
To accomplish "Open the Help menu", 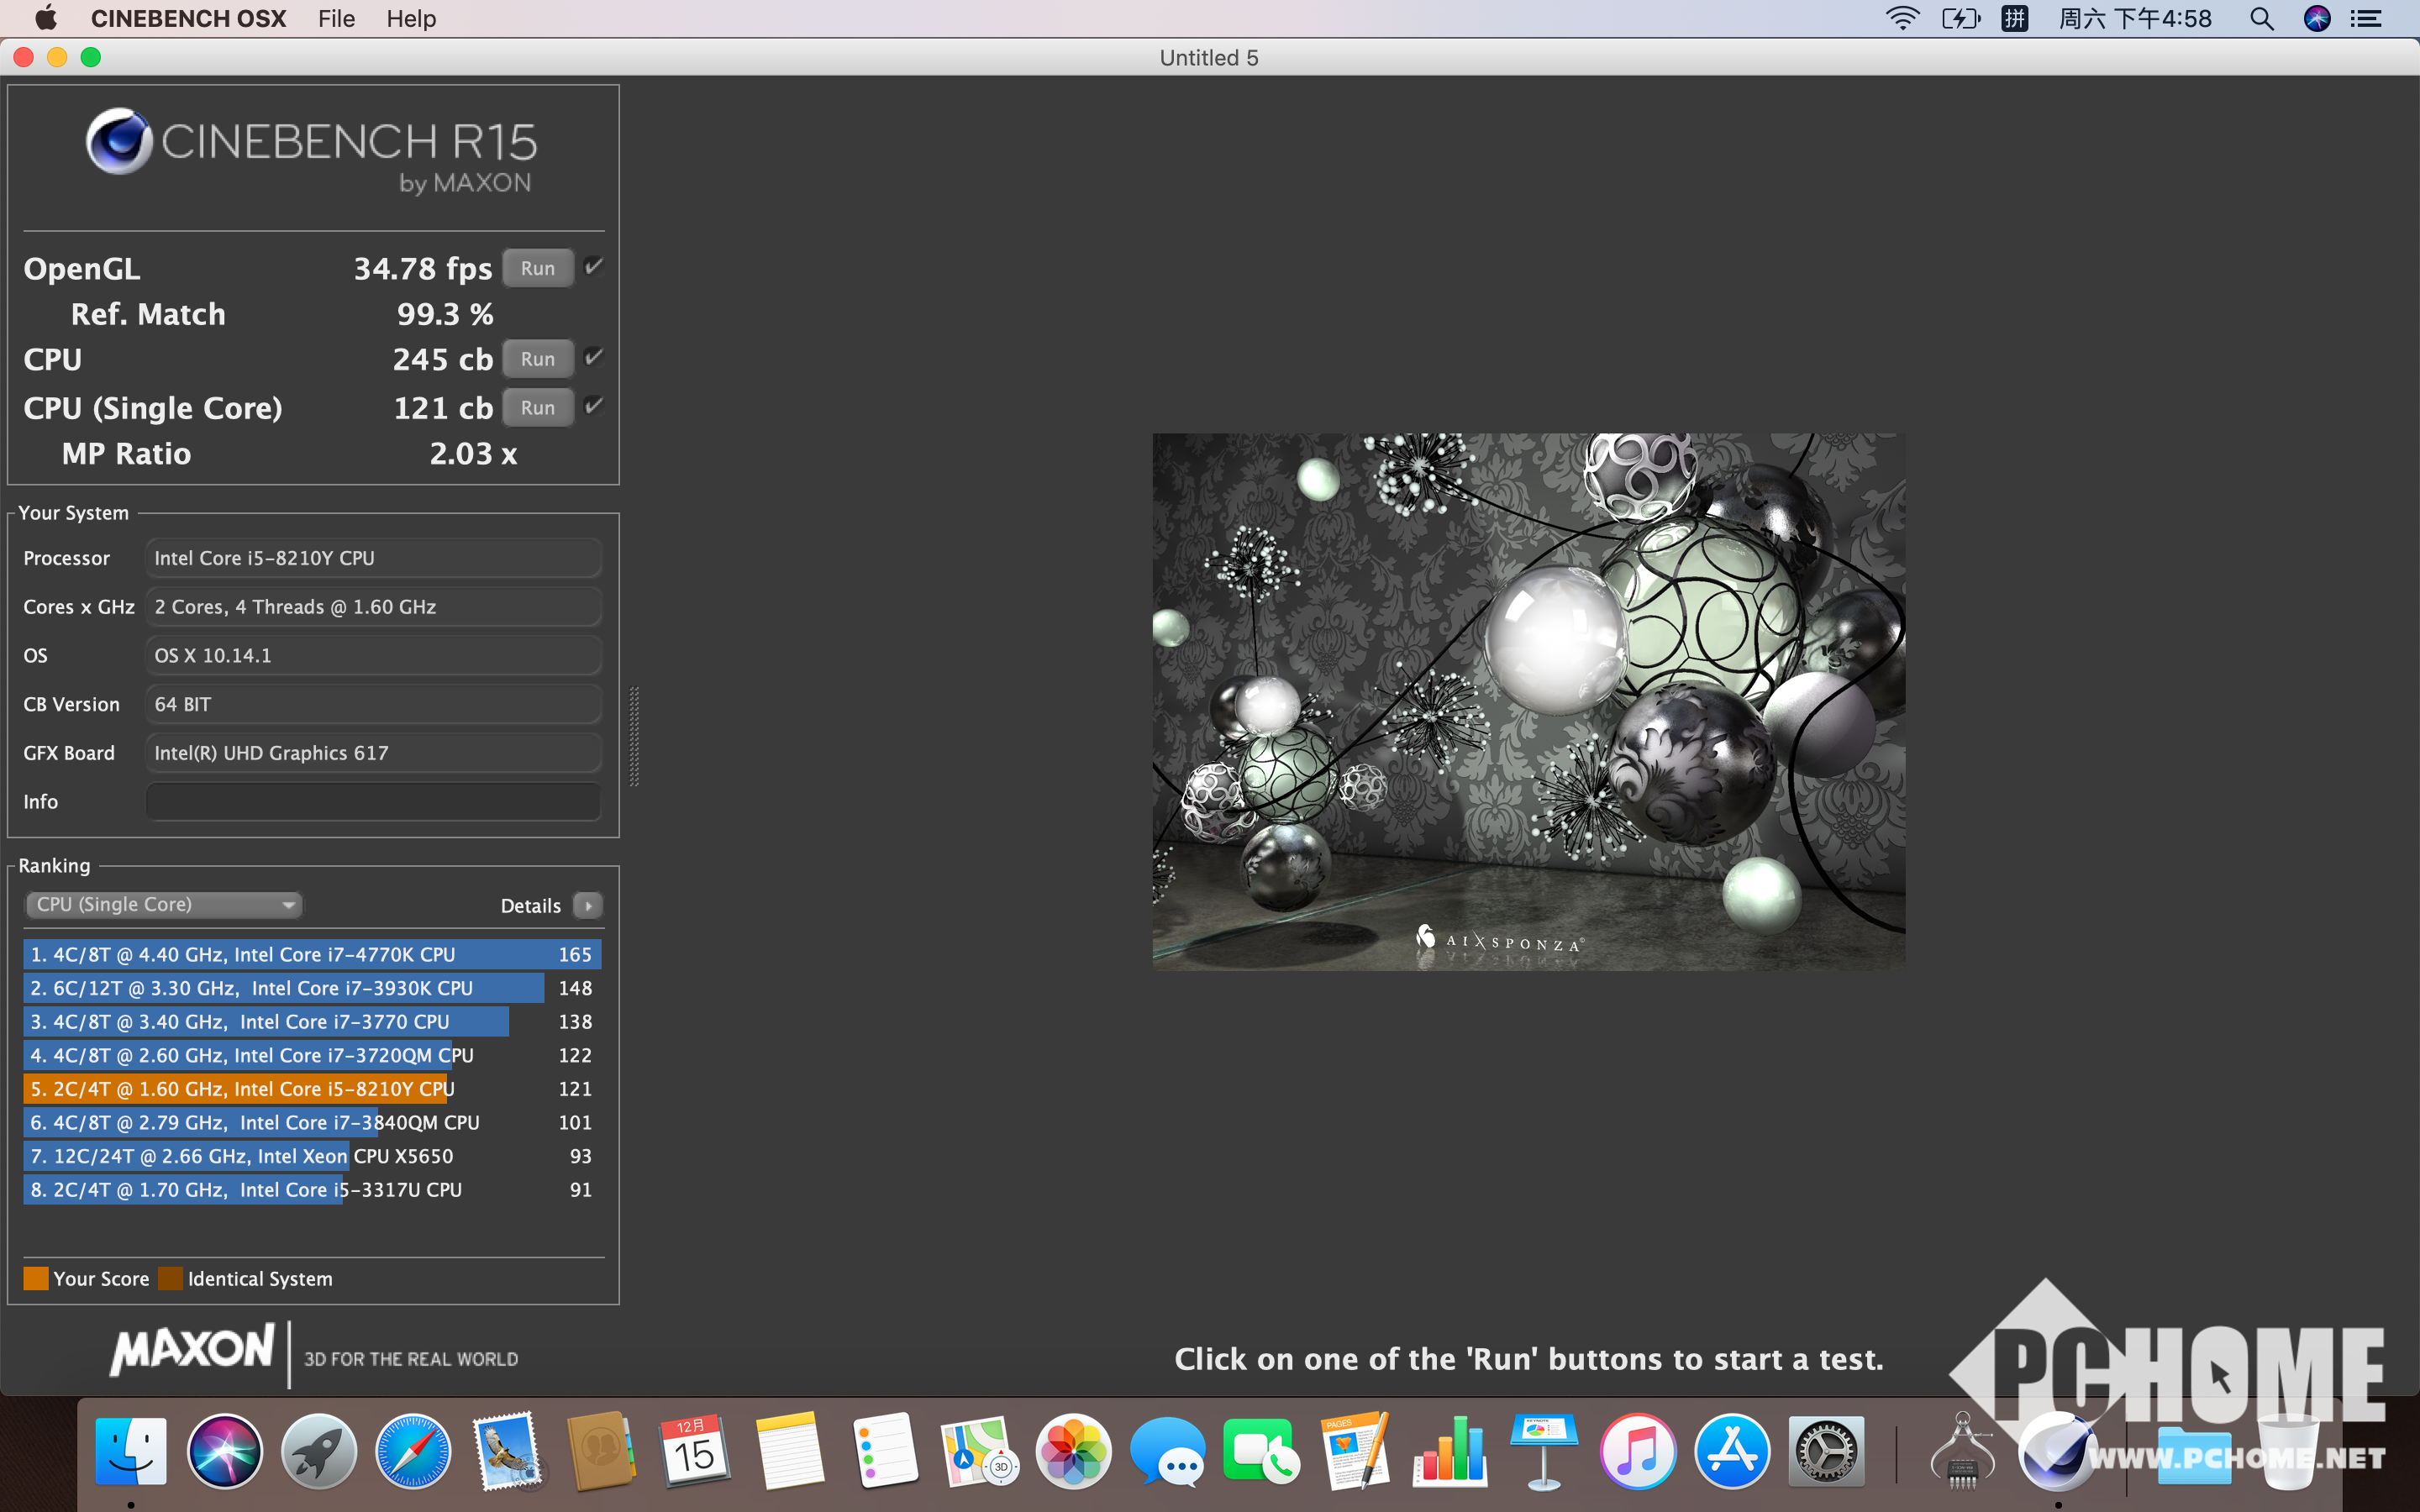I will (411, 18).
